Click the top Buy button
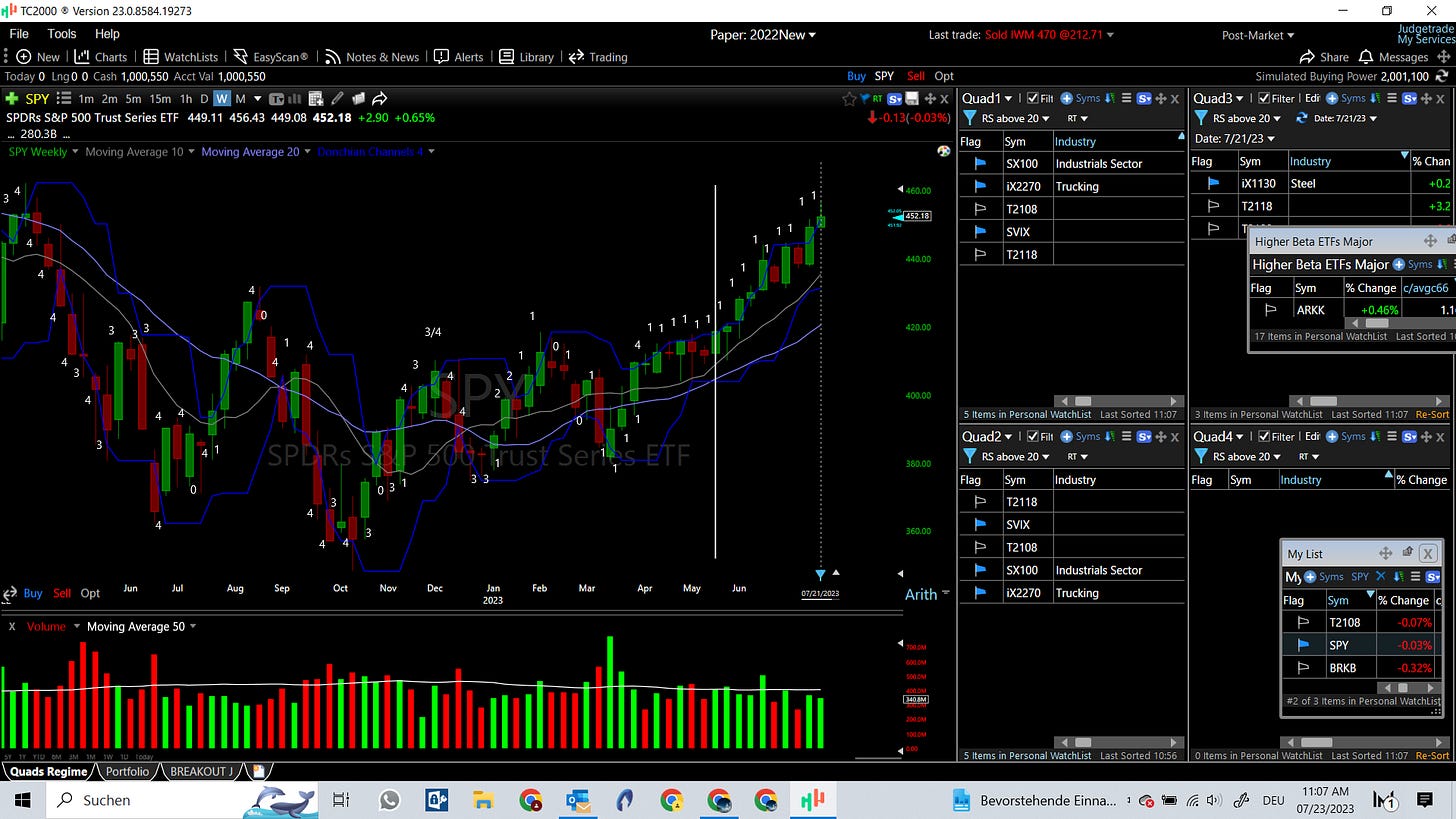 click(856, 76)
